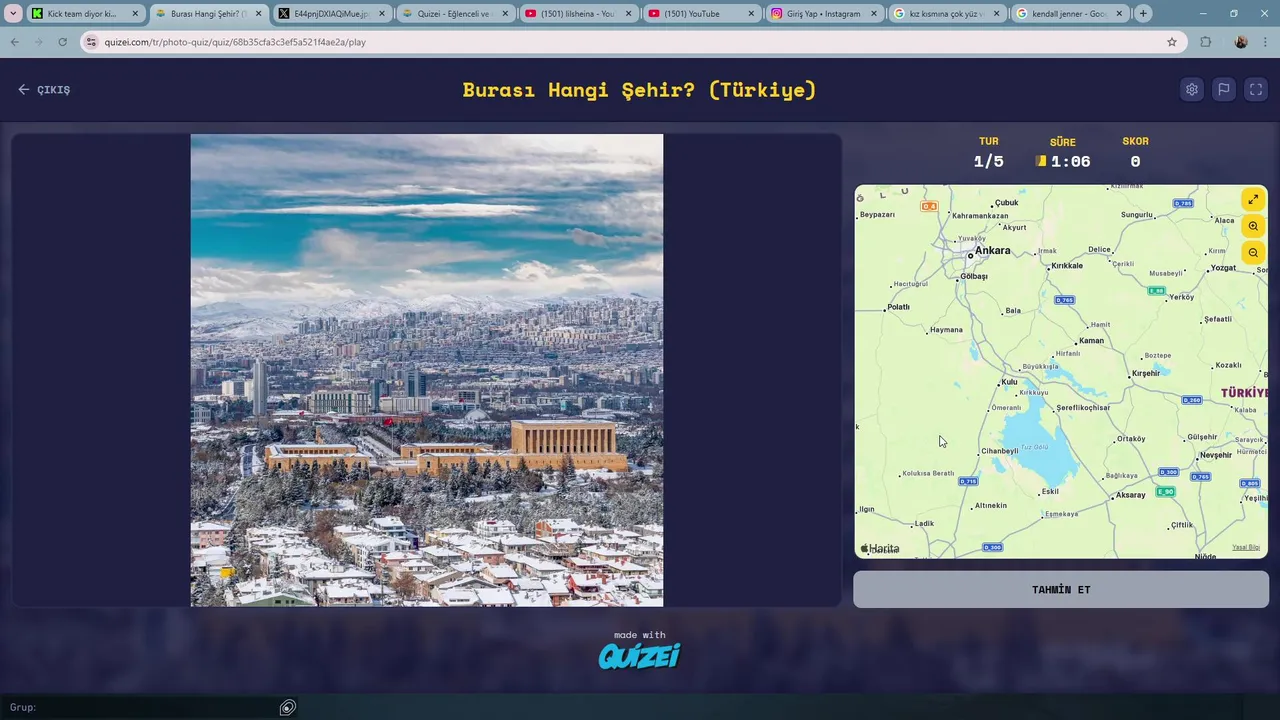Zoom out on the map
This screenshot has height=720, width=1280.
pyautogui.click(x=1253, y=253)
